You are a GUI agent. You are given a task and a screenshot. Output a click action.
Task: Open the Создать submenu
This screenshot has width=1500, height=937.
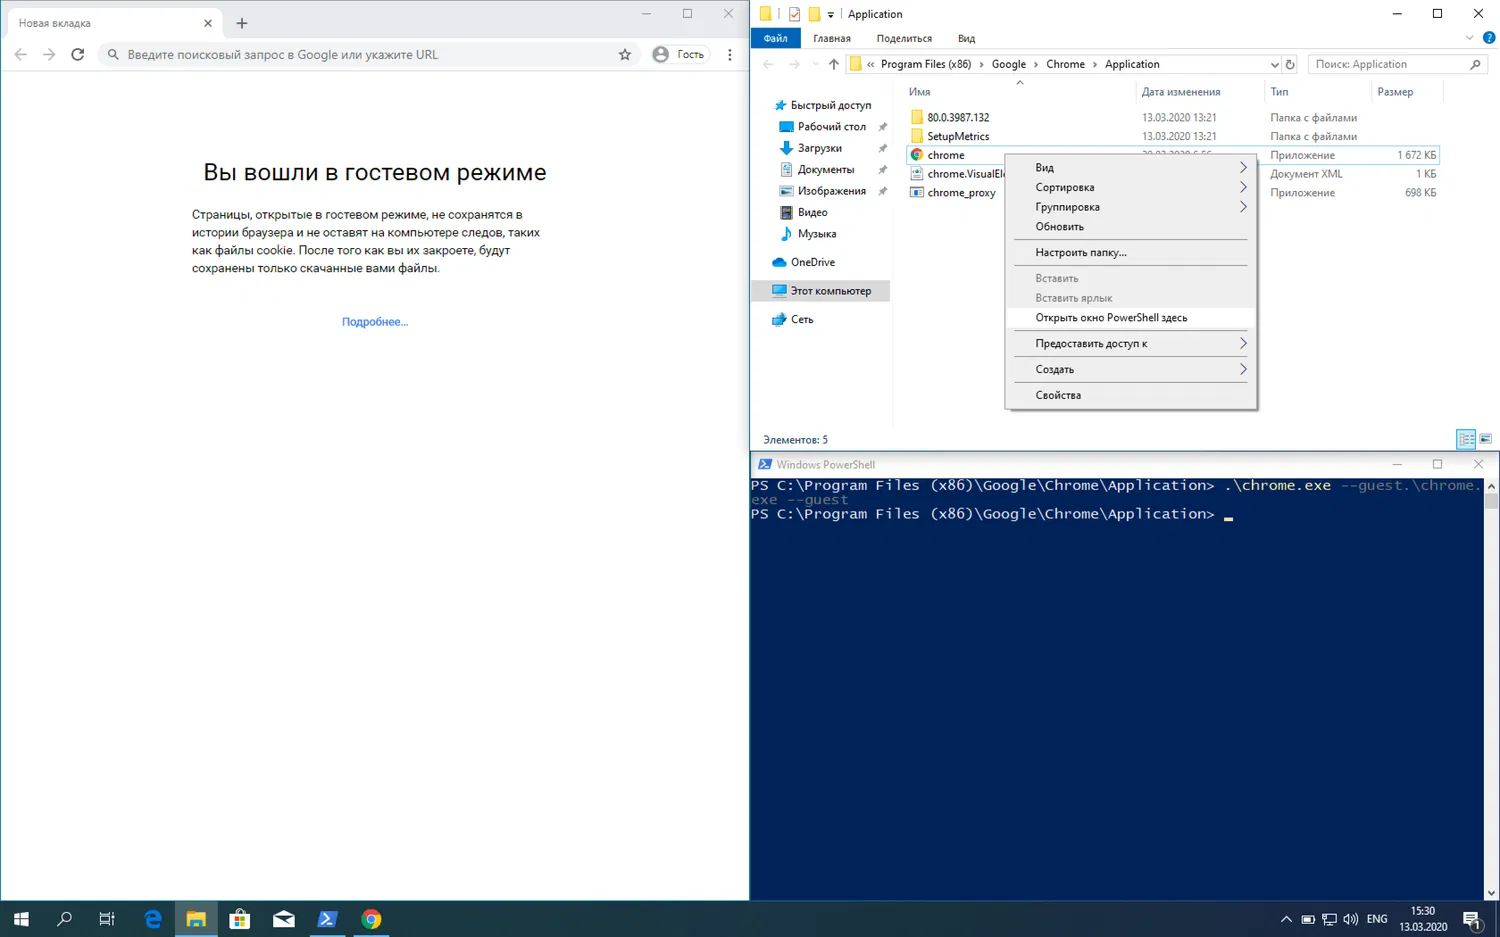coord(1130,370)
